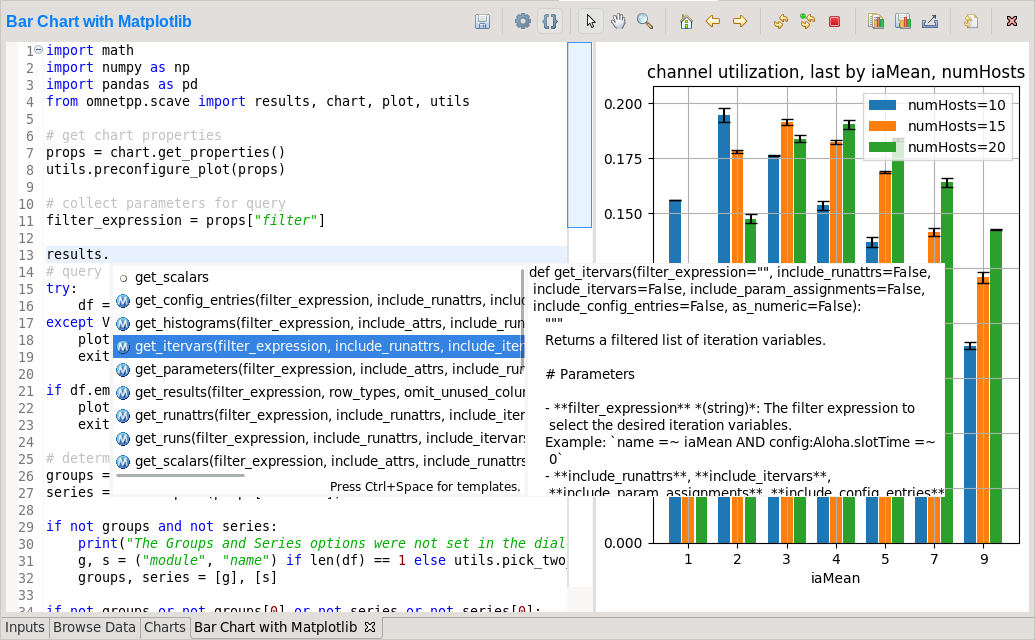Toggle the source code braces icon
The width and height of the screenshot is (1035, 640).
[550, 22]
